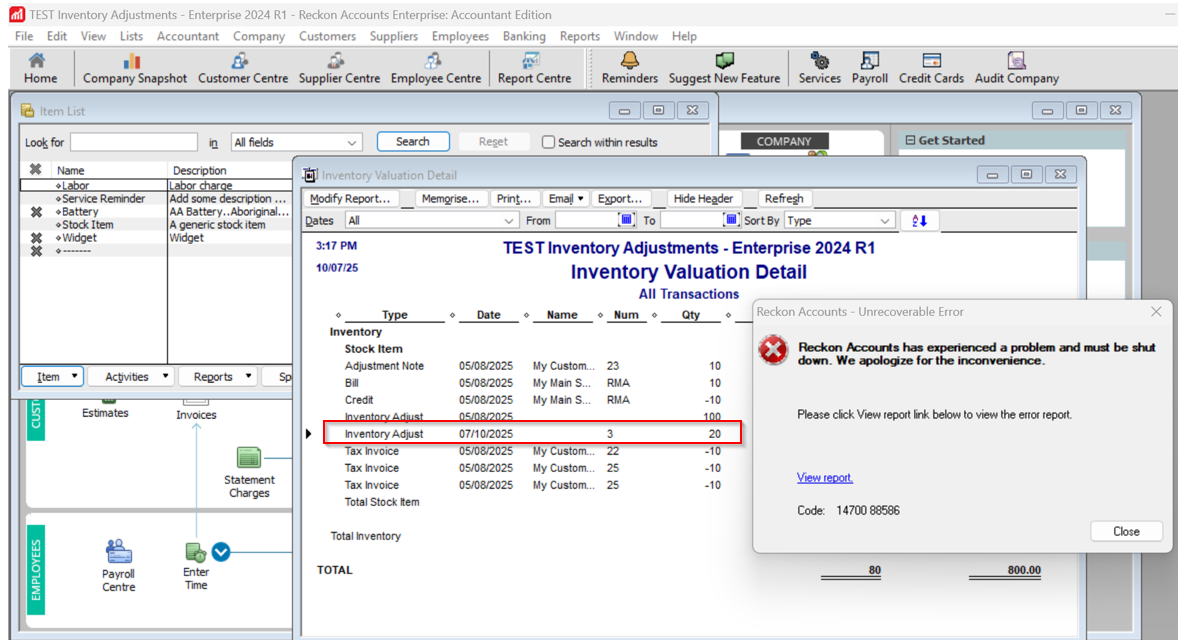The image size is (1190, 640).
Task: Open Home from the icon bar
Action: tap(39, 68)
